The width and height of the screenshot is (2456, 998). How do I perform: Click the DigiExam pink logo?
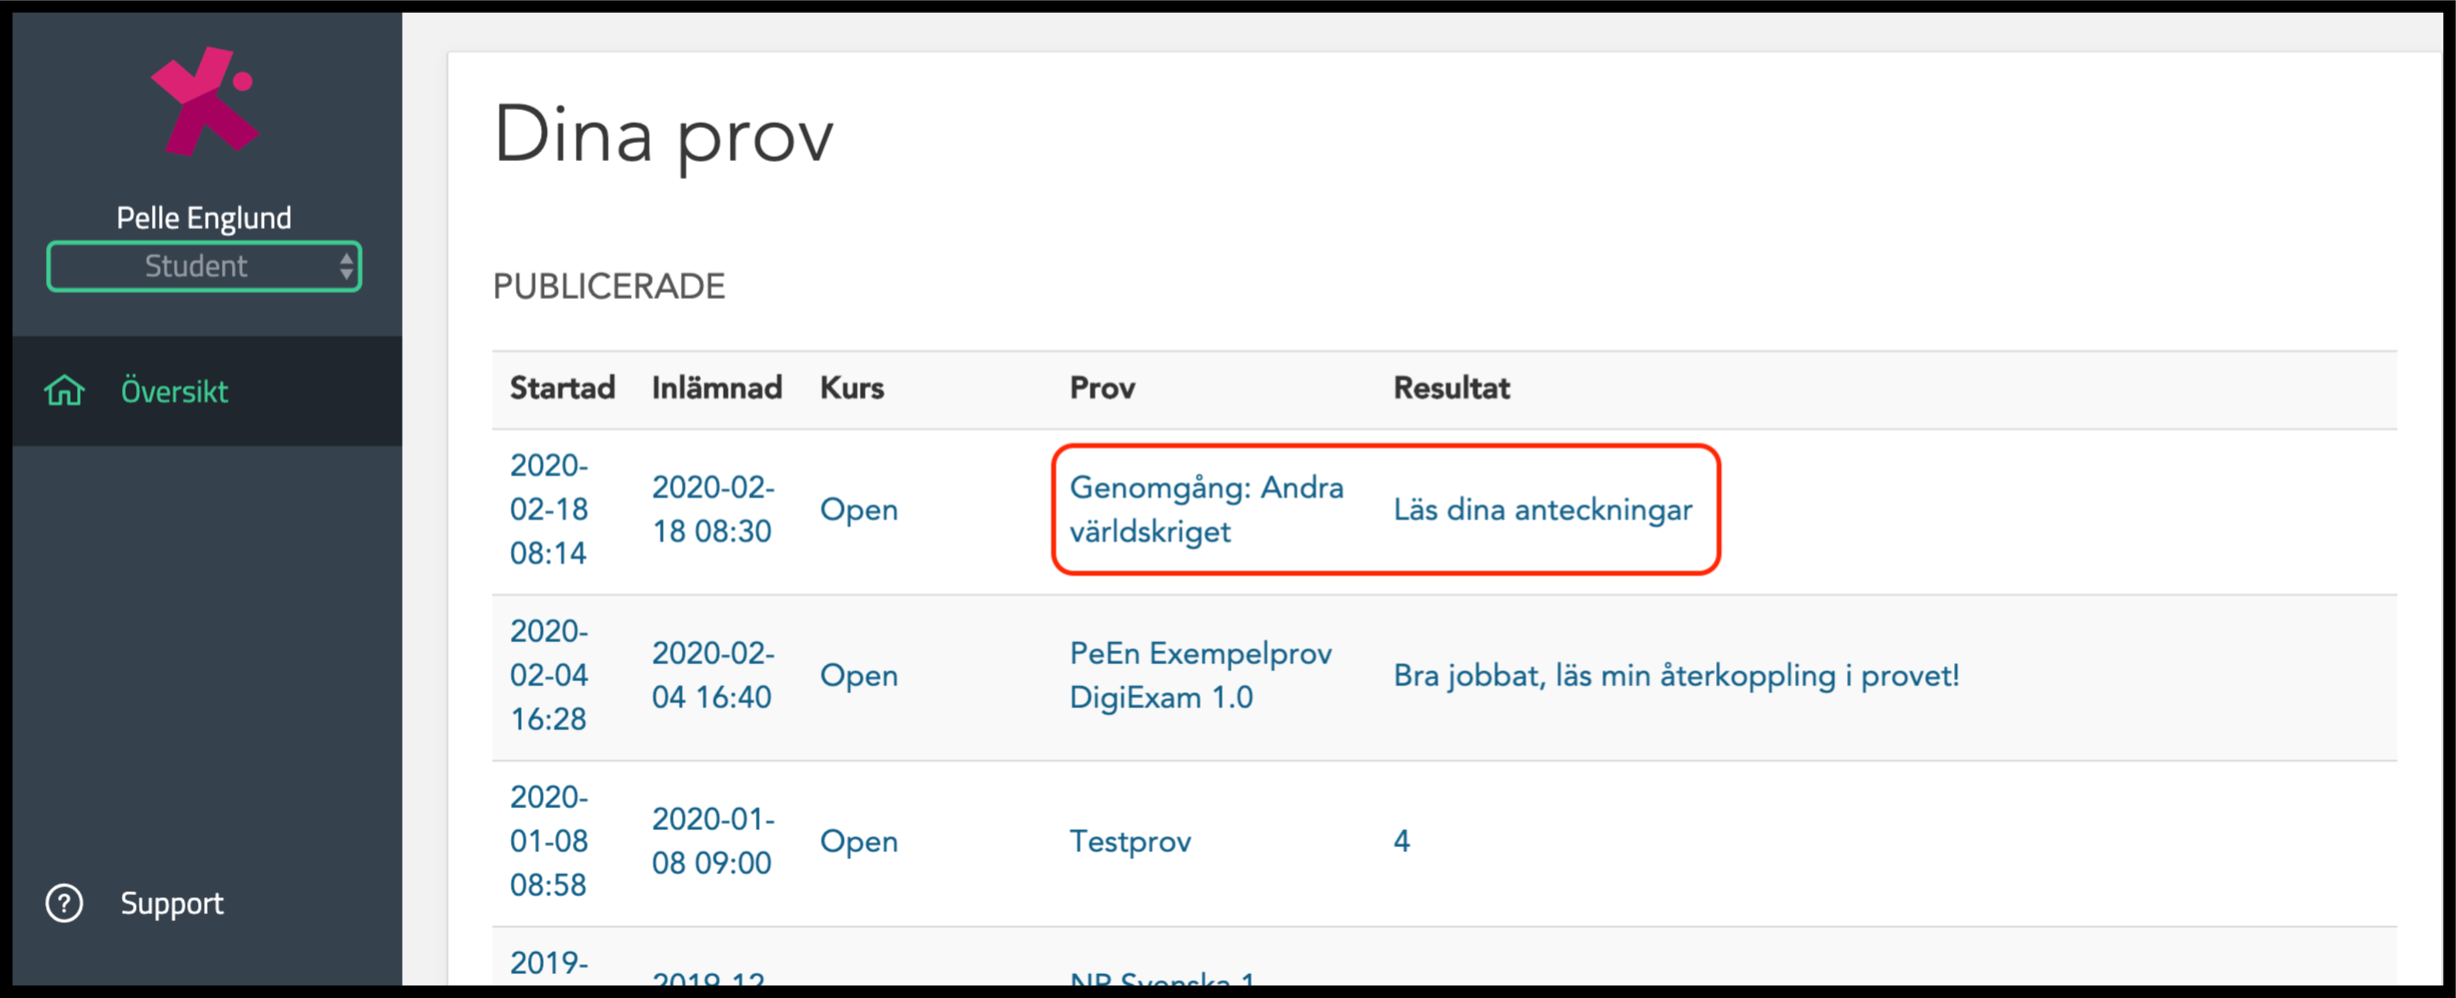[205, 101]
